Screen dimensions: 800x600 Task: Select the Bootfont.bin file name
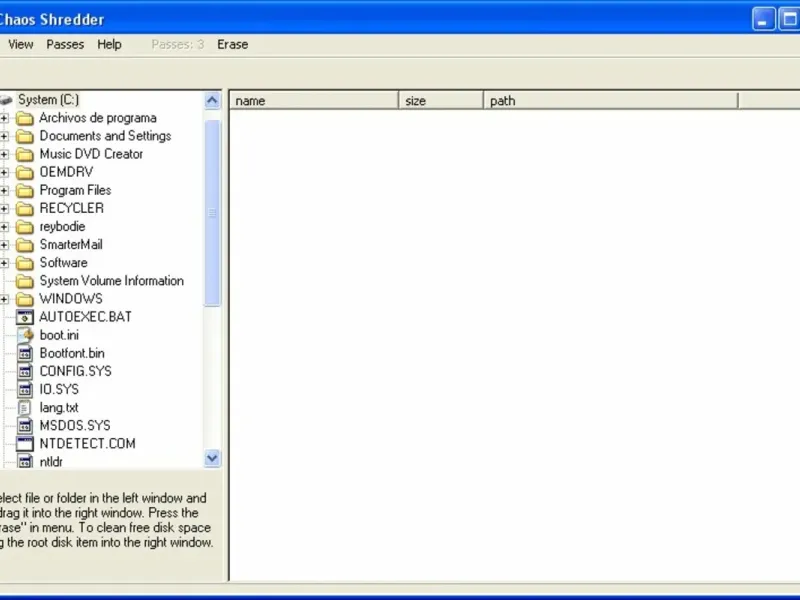tap(72, 353)
